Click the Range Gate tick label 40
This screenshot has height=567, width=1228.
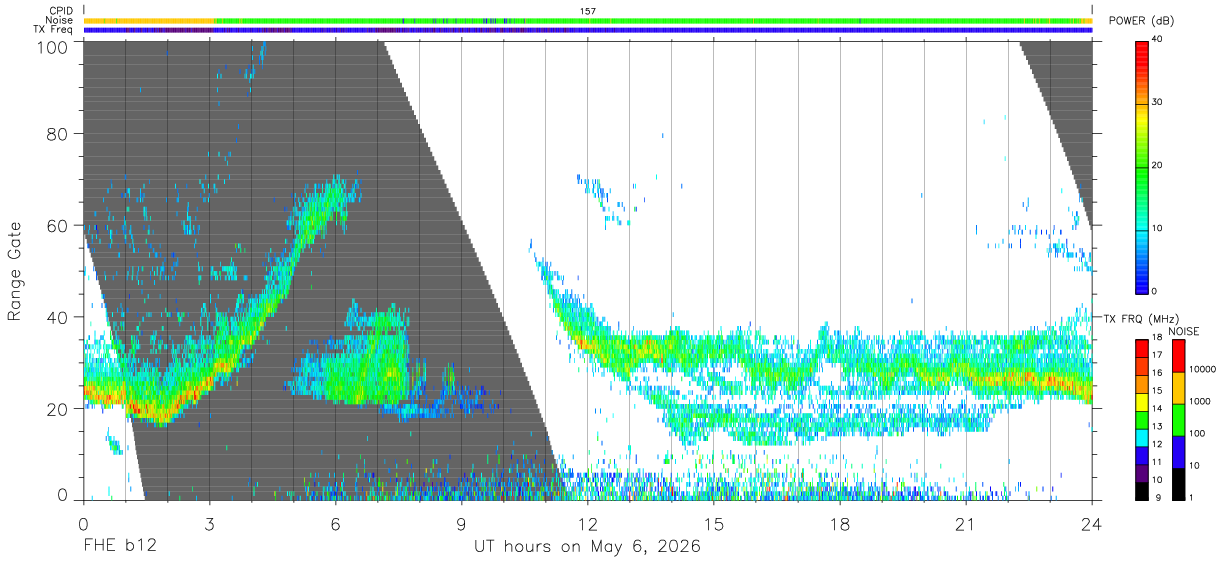point(56,317)
